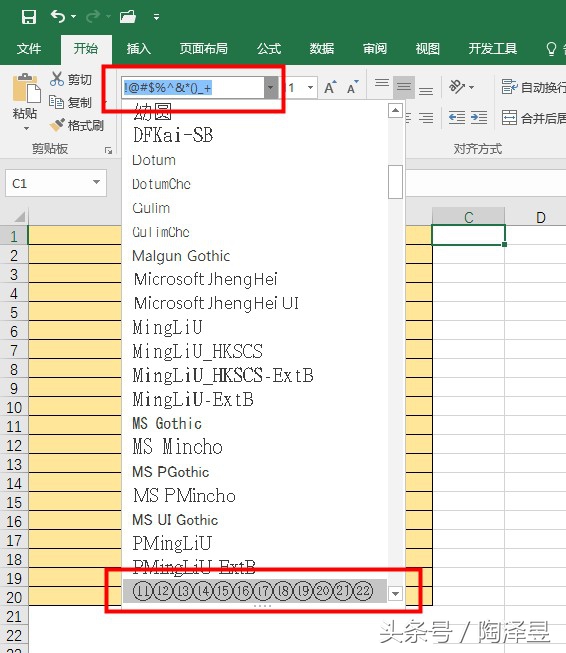Open text orientation options
Image resolution: width=566 pixels, height=653 pixels.
(x=461, y=87)
